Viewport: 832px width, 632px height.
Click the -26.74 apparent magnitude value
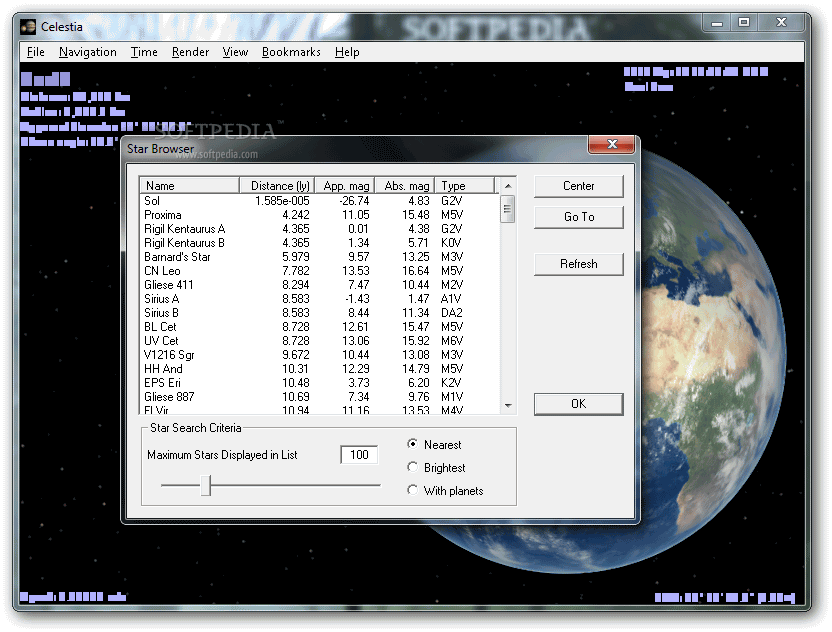coord(354,201)
